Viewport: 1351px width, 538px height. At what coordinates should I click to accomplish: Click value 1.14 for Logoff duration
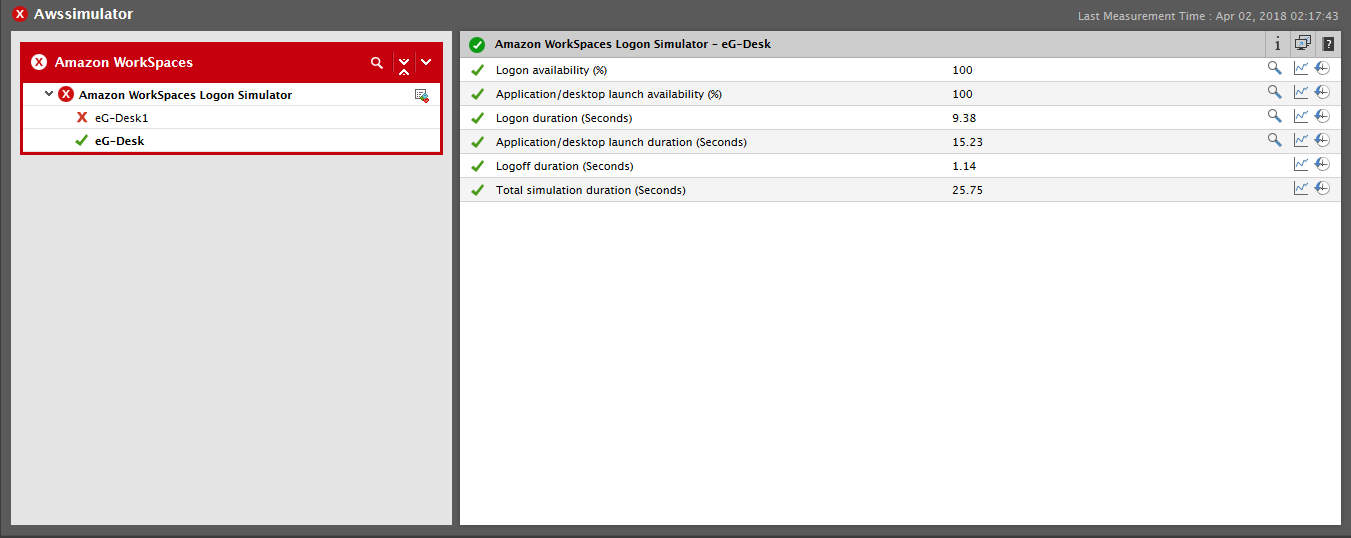[964, 166]
